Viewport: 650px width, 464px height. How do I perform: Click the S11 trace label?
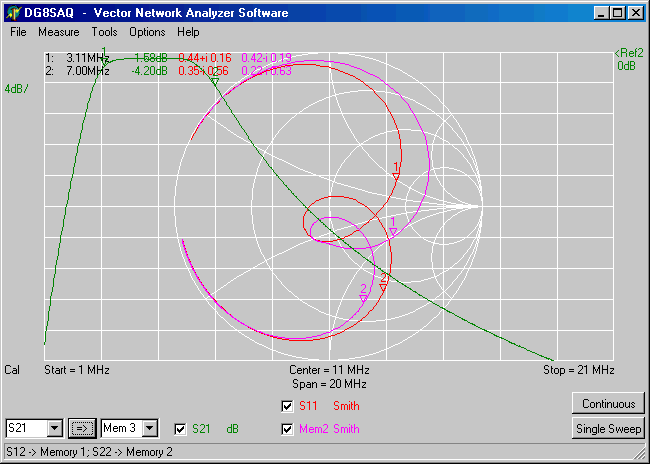pos(308,406)
